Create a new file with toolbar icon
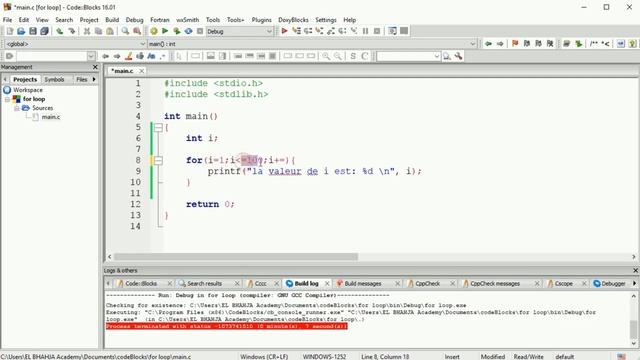Screen dimensions: 640x360 click(10, 31)
